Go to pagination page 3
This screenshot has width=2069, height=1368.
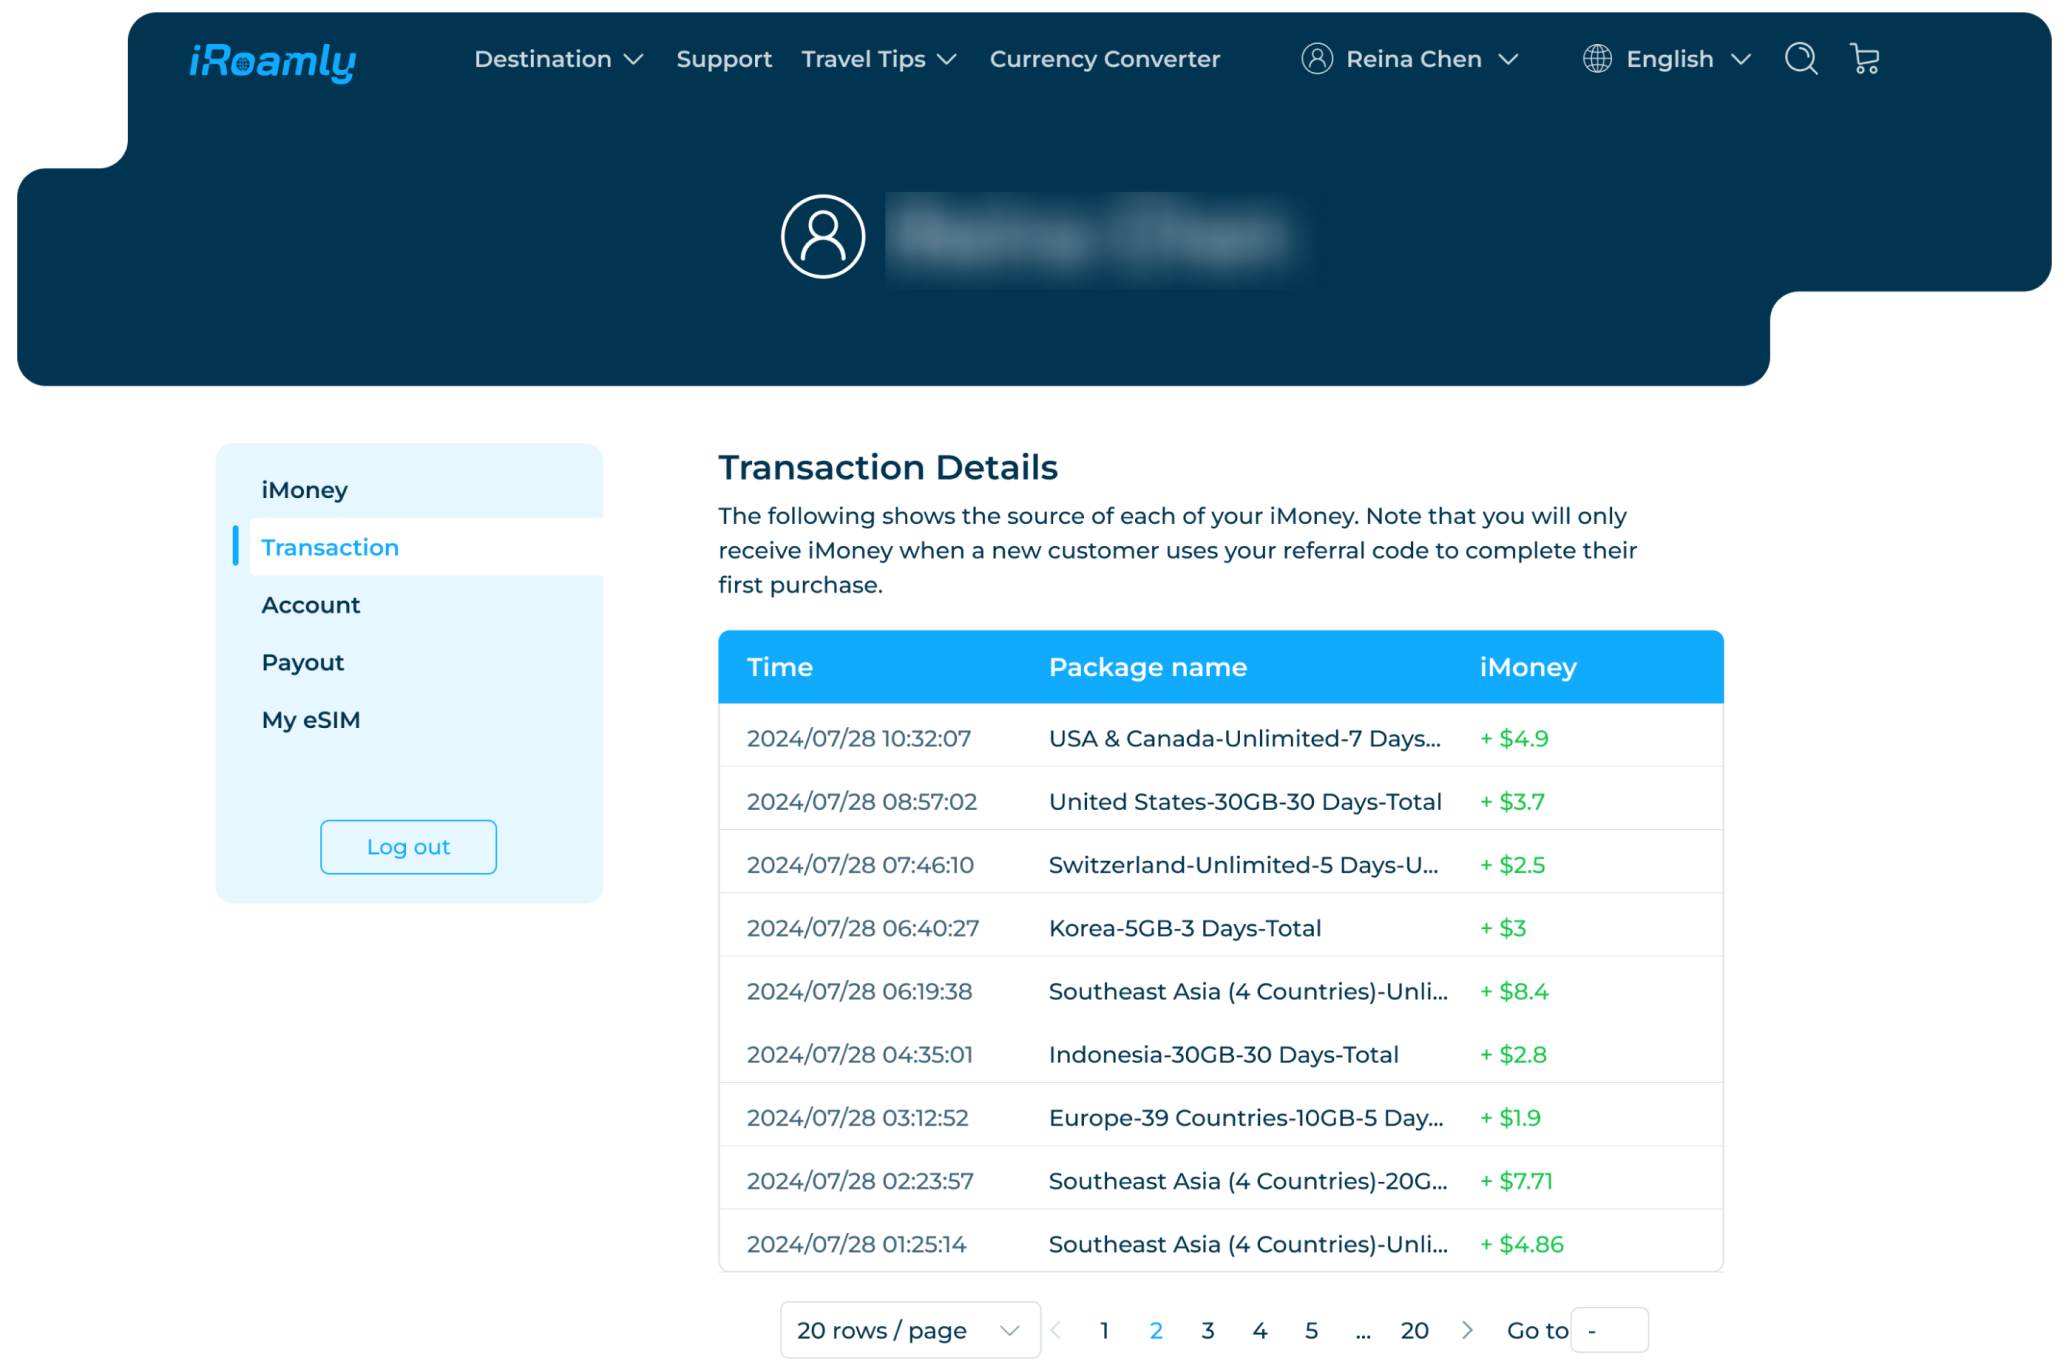(1208, 1330)
